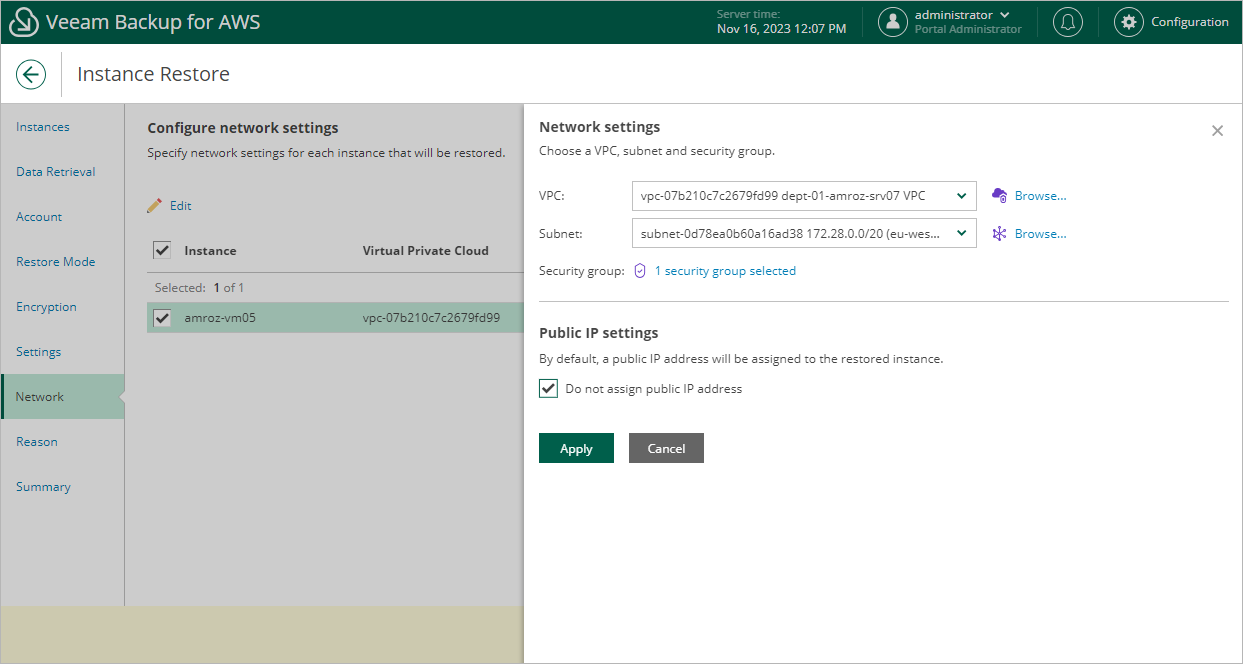Image resolution: width=1243 pixels, height=664 pixels.
Task: Go to the Instances step
Action: point(43,127)
